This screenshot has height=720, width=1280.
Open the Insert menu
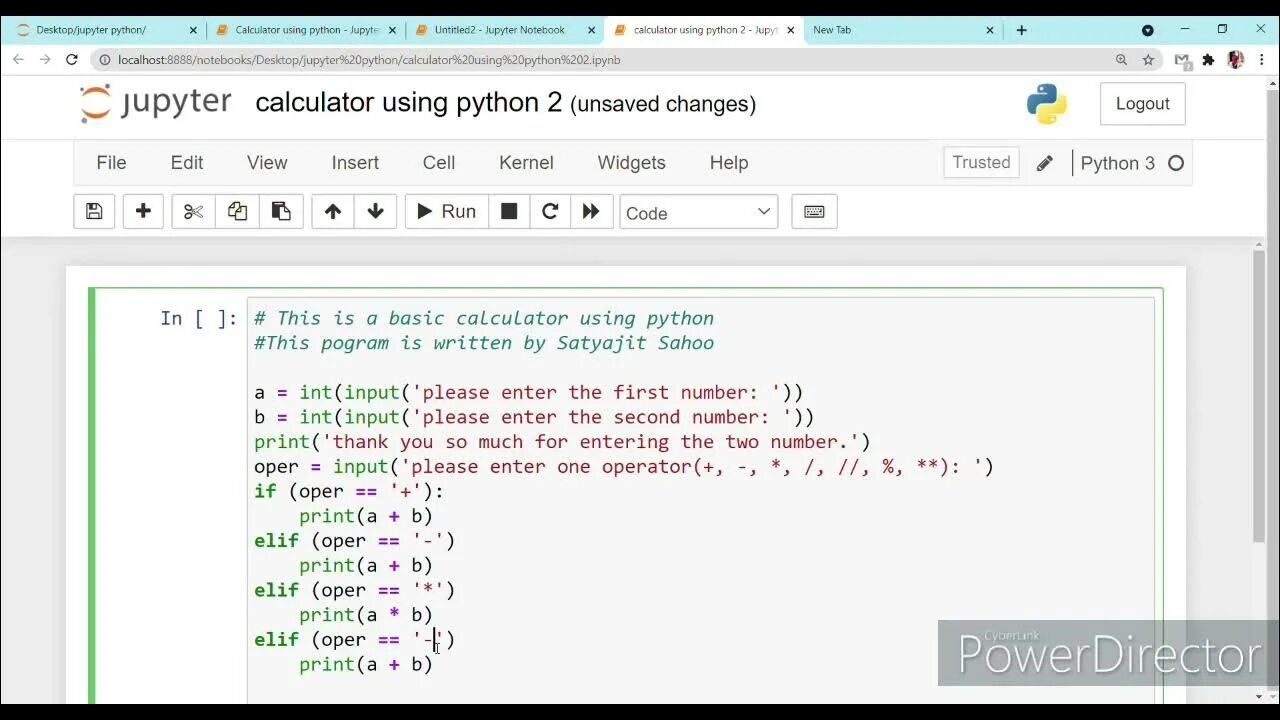pos(355,162)
